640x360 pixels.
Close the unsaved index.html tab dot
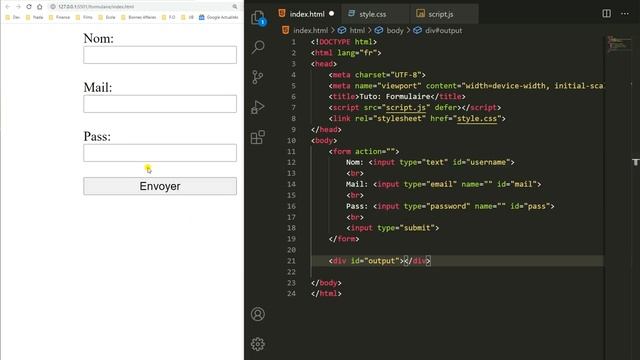[331, 13]
